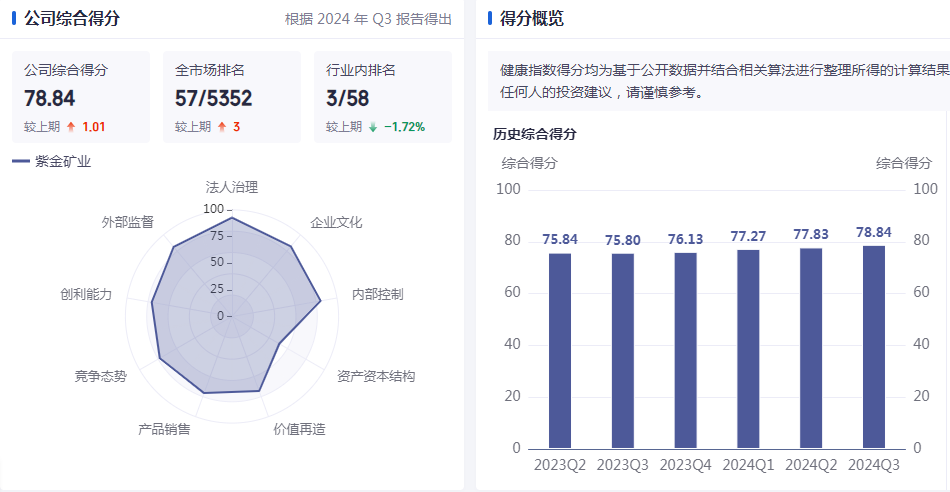Image resolution: width=950 pixels, height=492 pixels.
Task: Click the 2023Q3 x-axis label
Action: [x=623, y=465]
